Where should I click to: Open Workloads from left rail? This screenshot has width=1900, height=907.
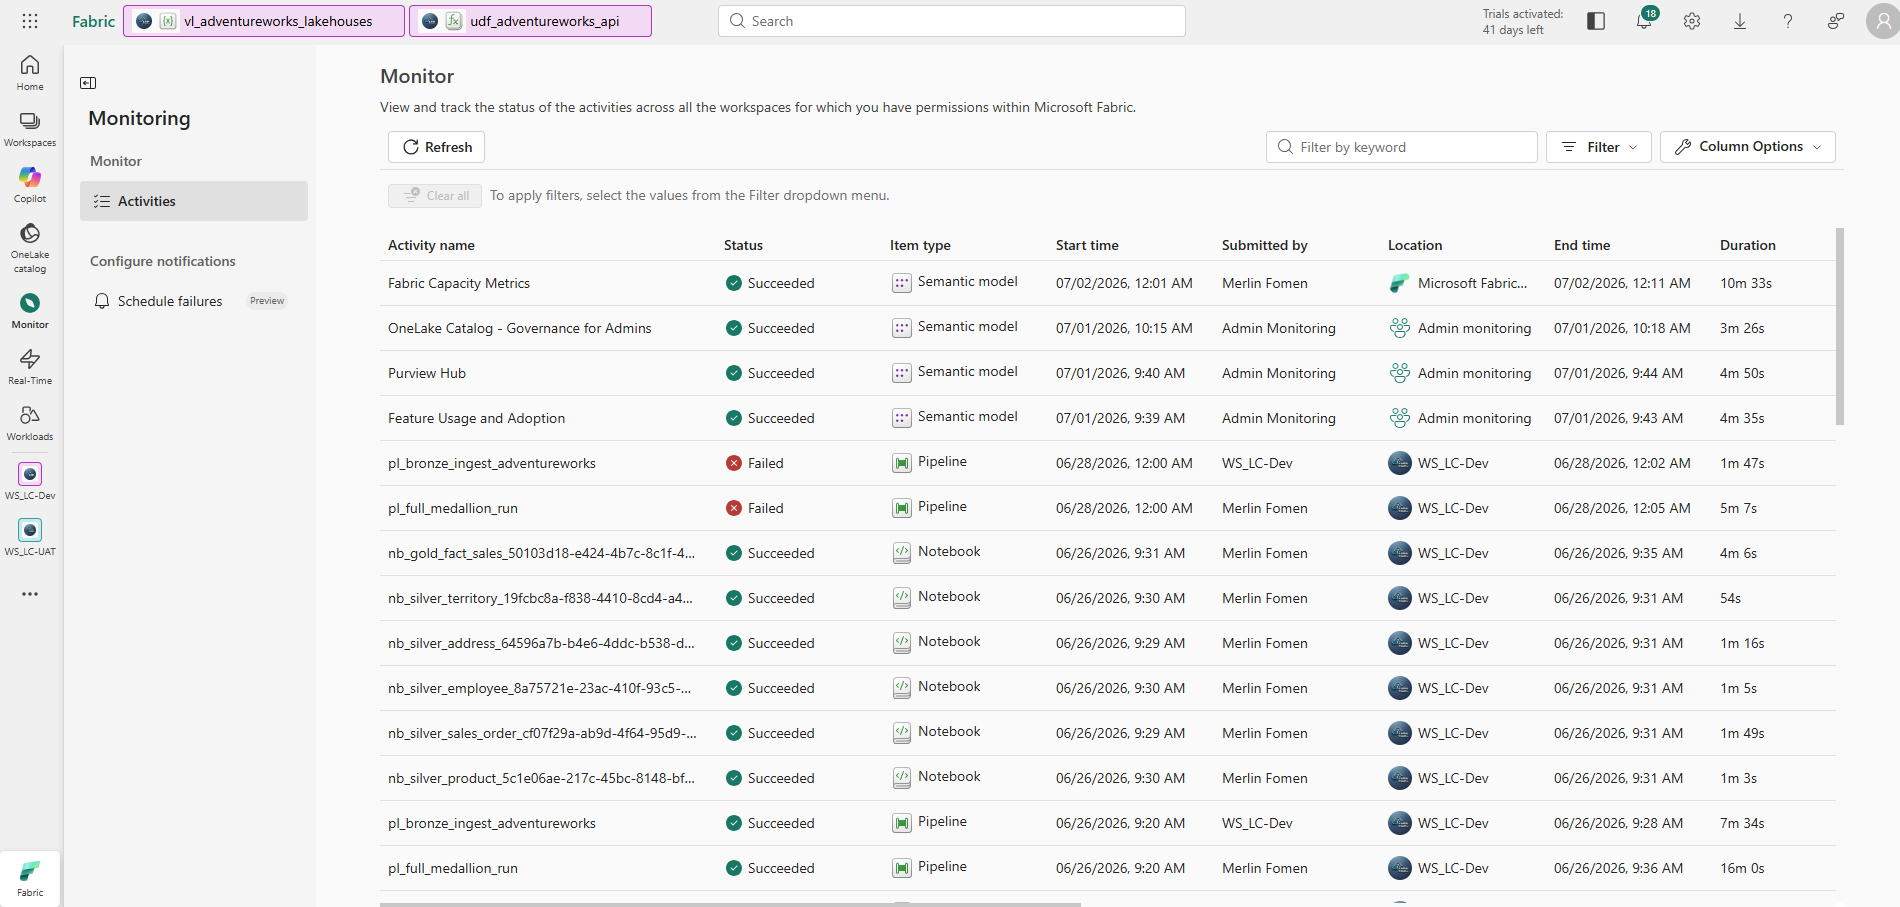(x=30, y=423)
